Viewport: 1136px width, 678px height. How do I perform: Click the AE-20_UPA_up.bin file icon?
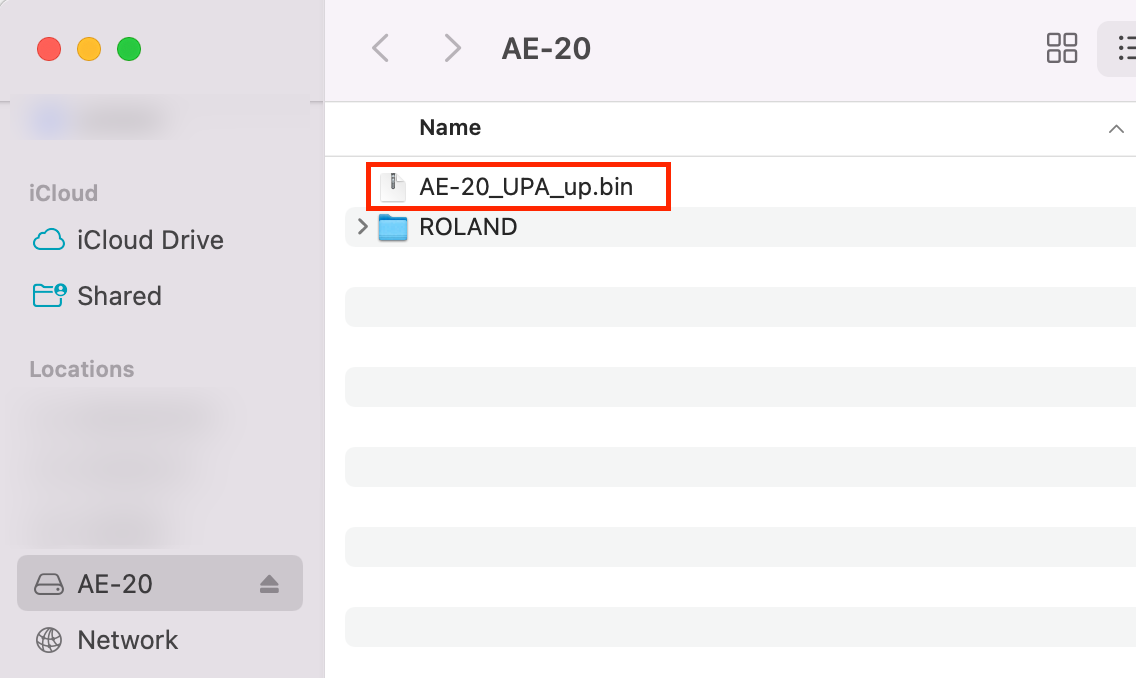coord(393,186)
